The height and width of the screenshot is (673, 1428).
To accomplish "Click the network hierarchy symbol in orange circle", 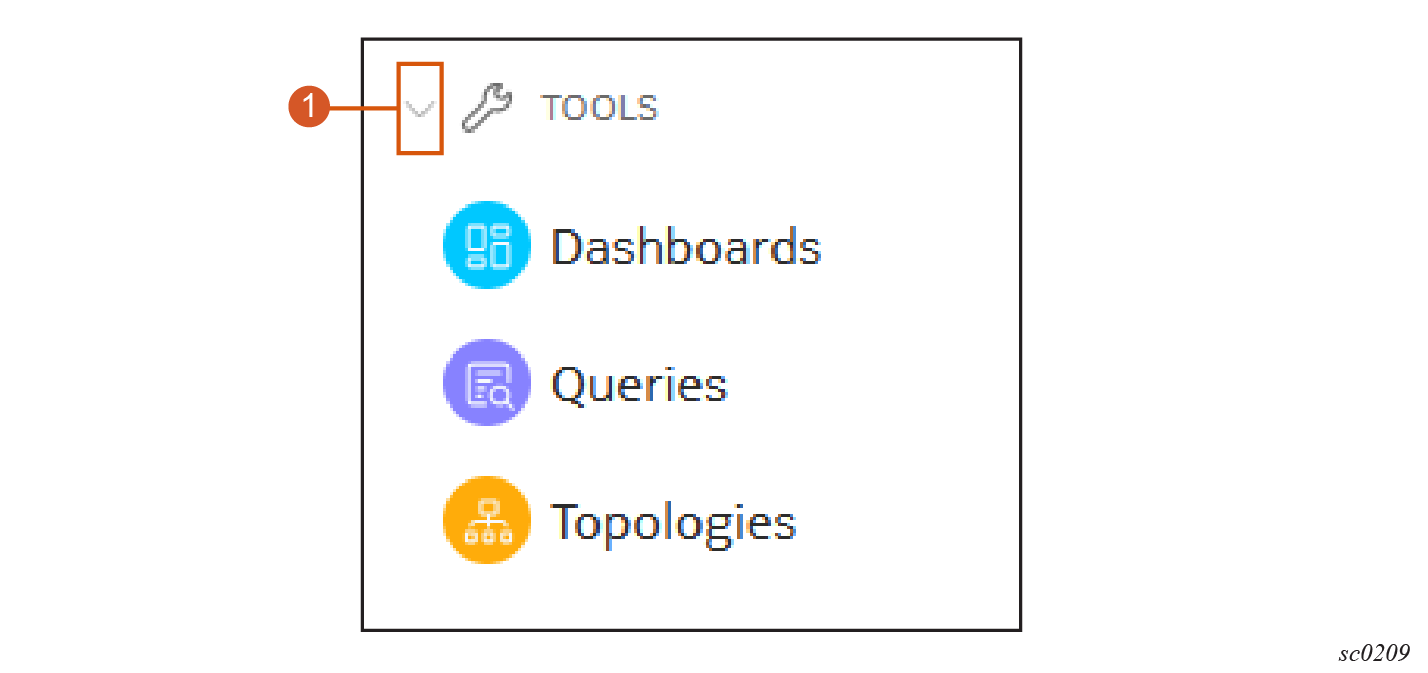I will click(x=487, y=520).
